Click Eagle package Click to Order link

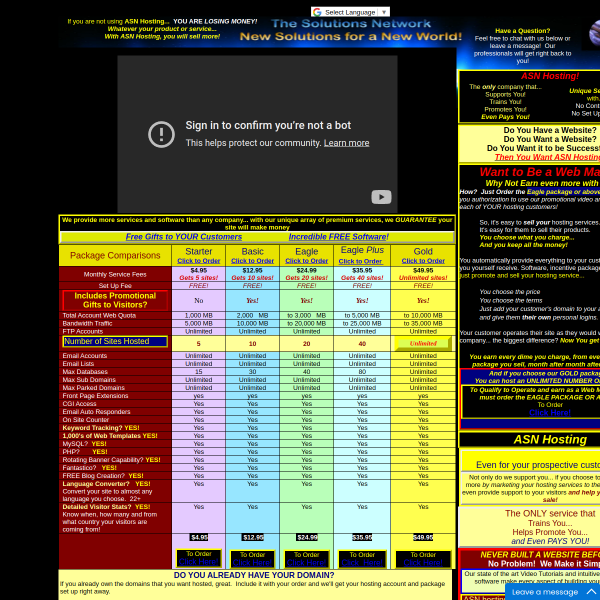point(307,261)
